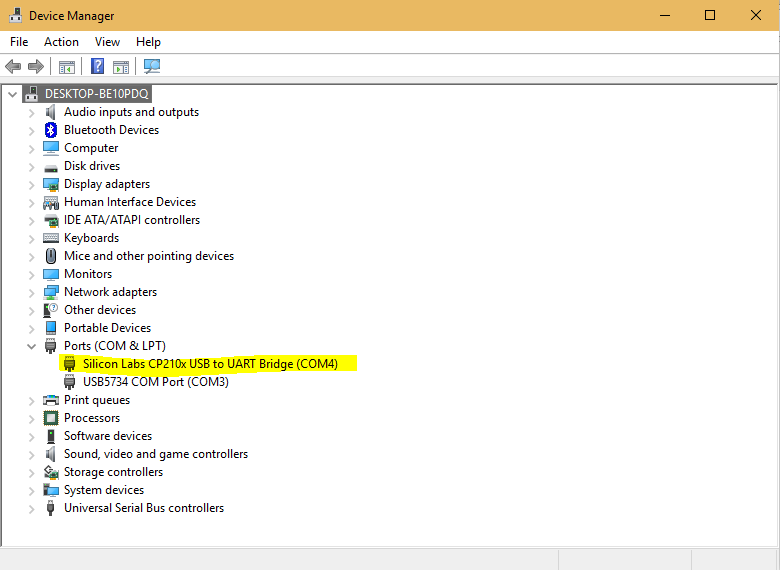Click Scan for hardware changes icon
Image resolution: width=780 pixels, height=570 pixels.
pyautogui.click(x=152, y=66)
